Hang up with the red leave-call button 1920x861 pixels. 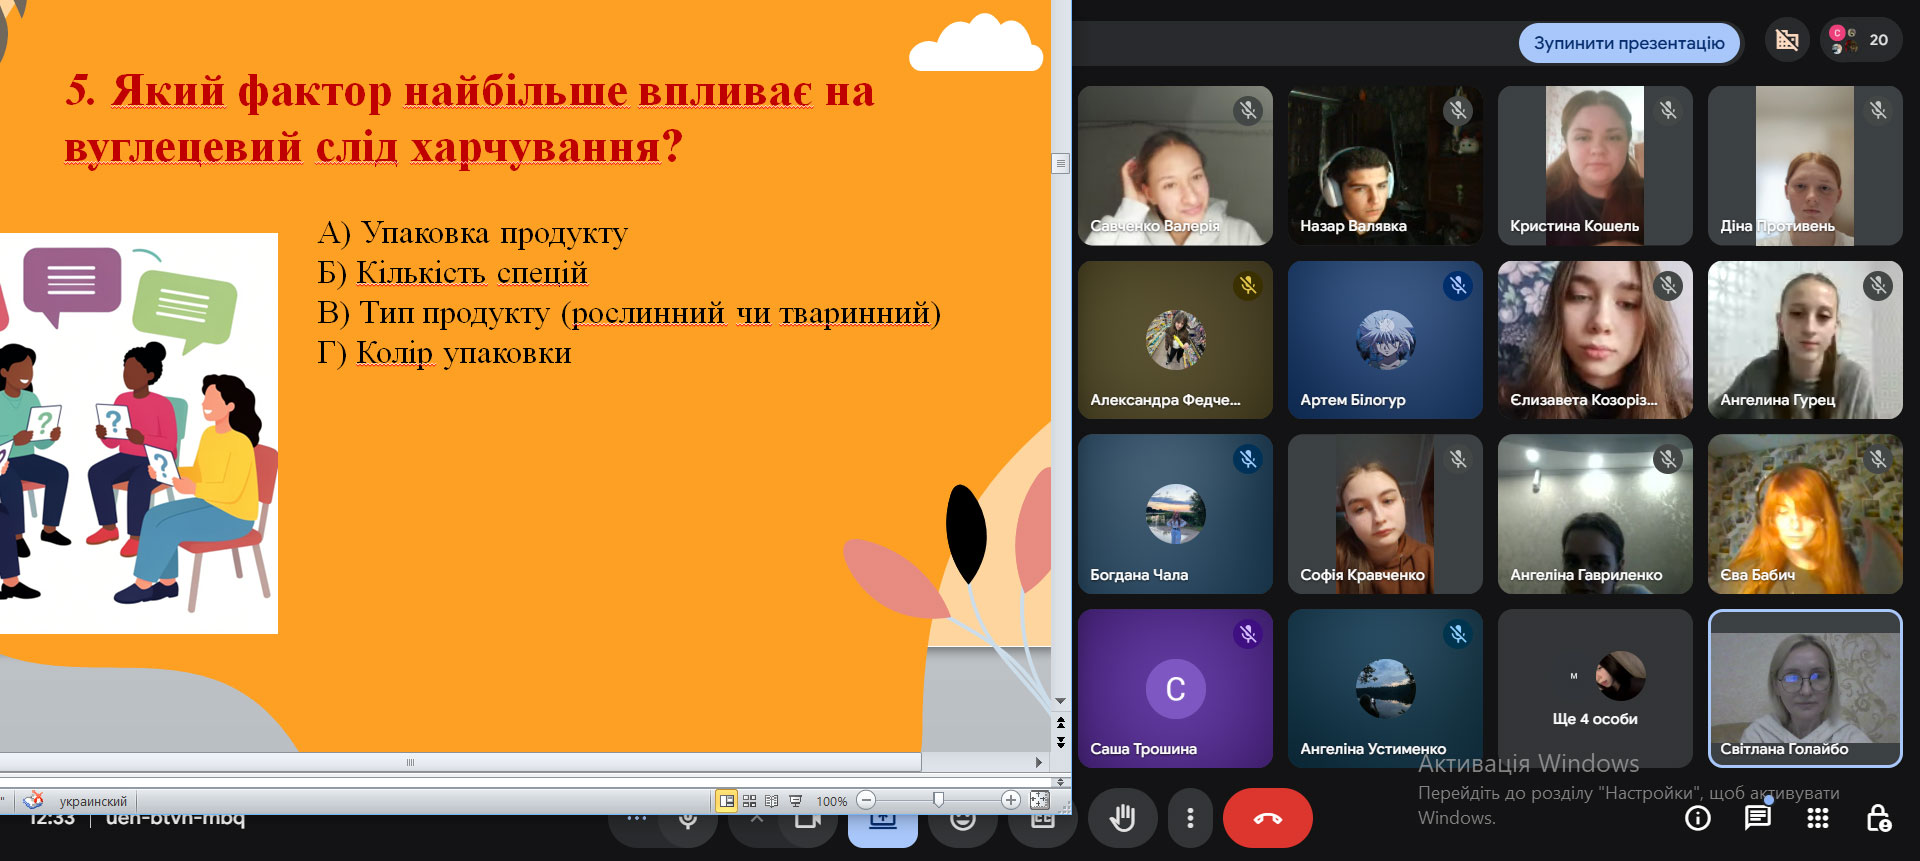[x=1267, y=818]
